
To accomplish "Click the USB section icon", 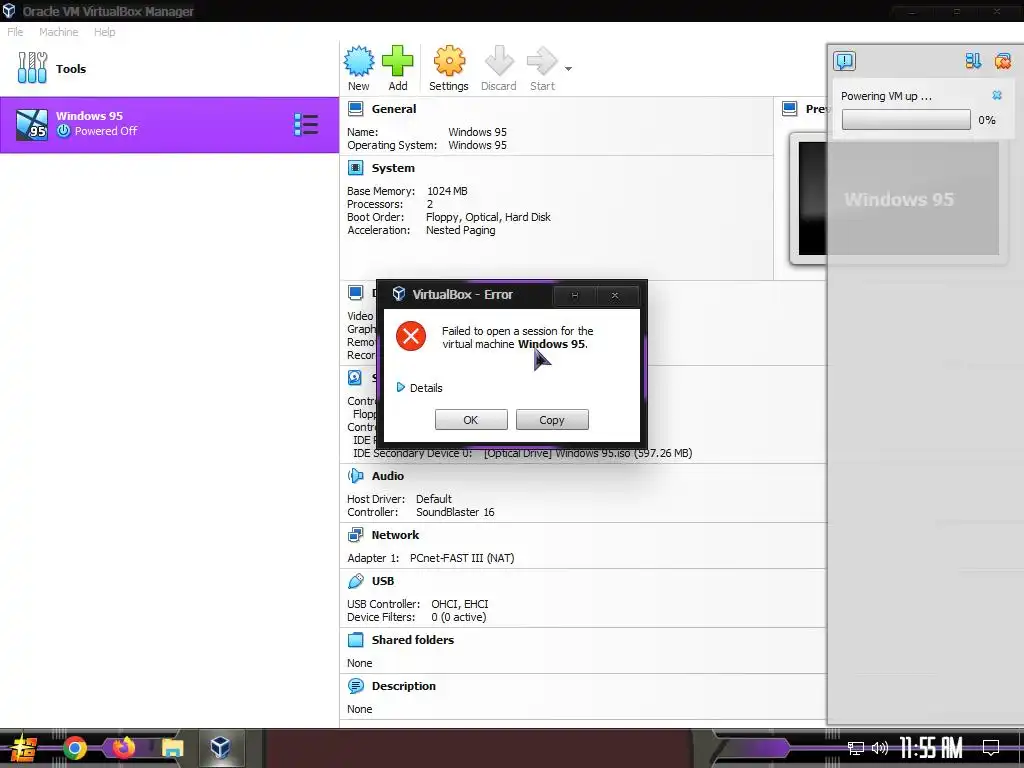I will [355, 581].
